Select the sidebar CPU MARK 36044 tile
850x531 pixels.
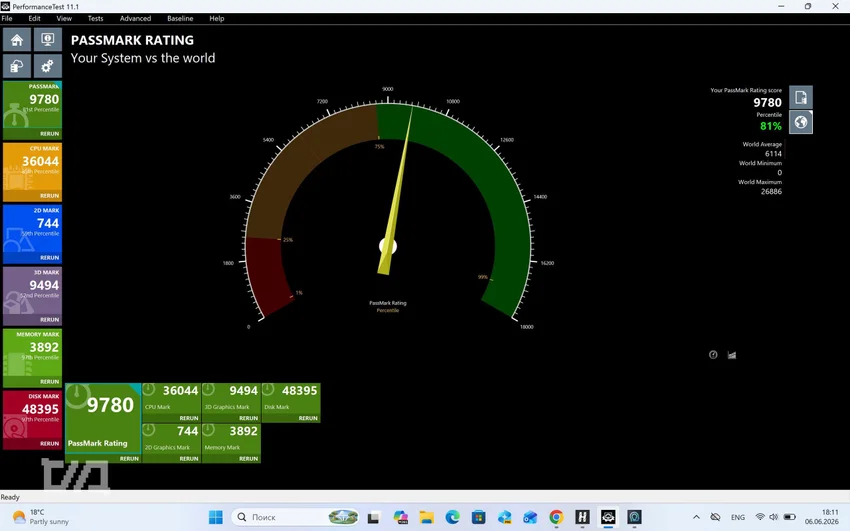coord(33,167)
